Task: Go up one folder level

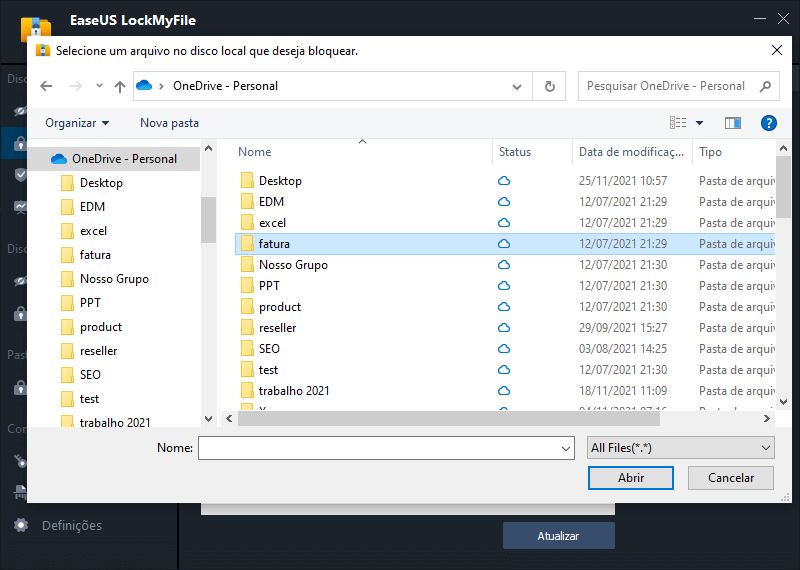Action: (120, 86)
